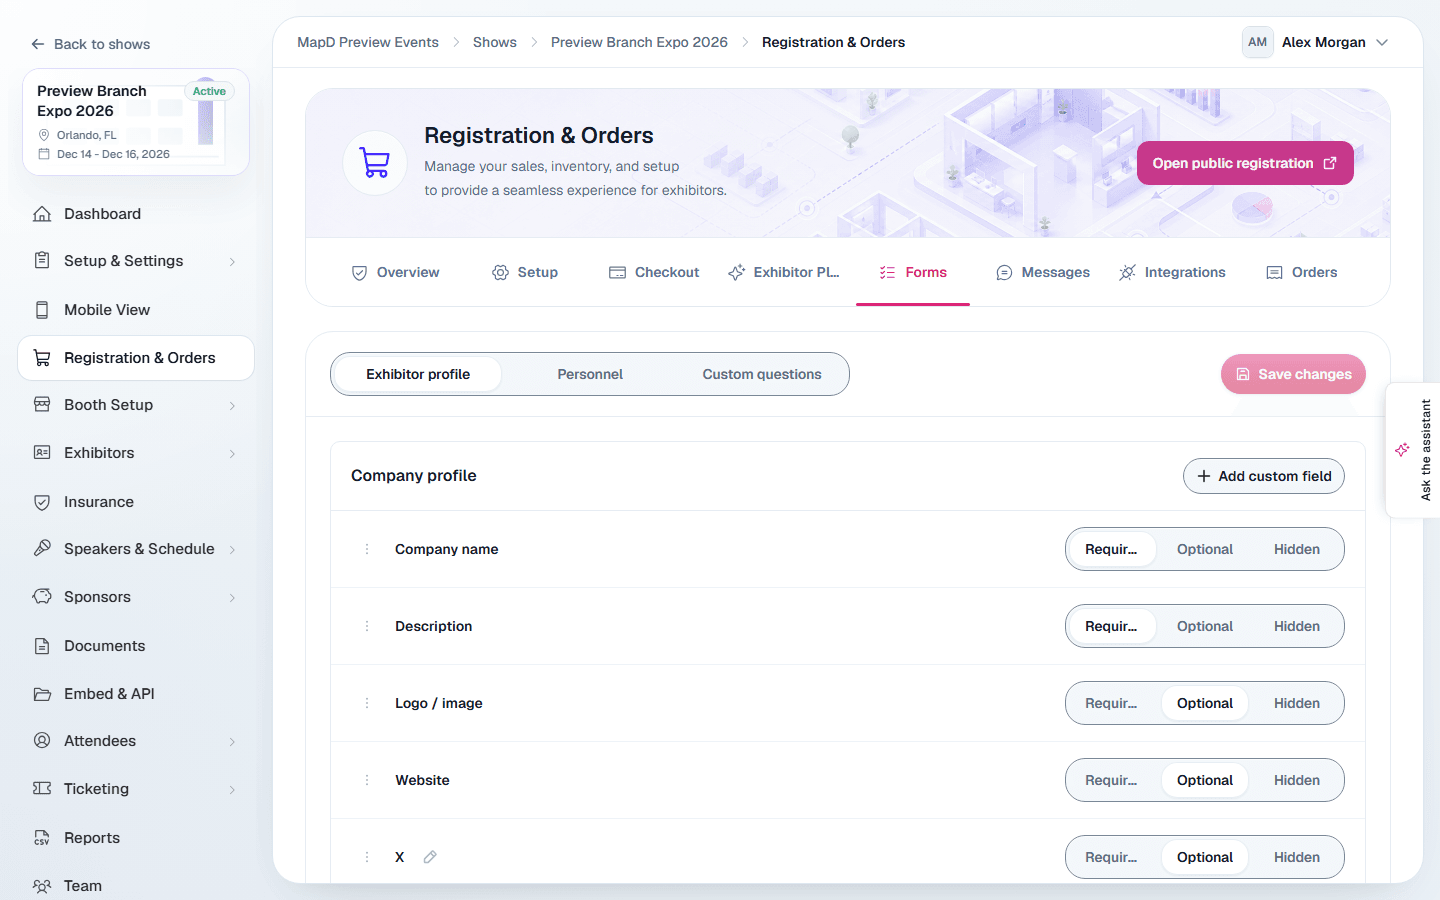Click MapD Preview Events breadcrumb
This screenshot has height=900, width=1440.
368,42
